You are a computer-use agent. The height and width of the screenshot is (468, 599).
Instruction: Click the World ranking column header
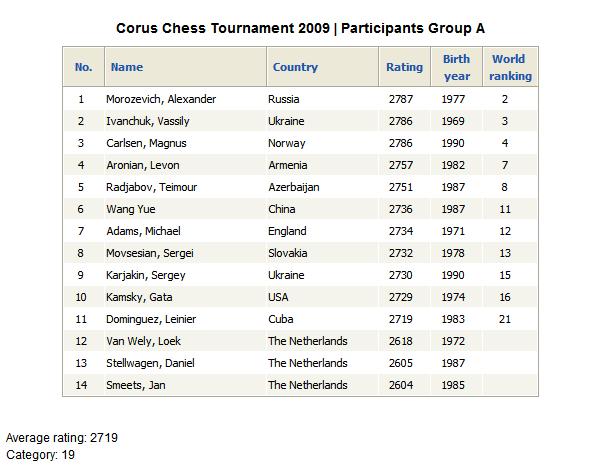point(510,67)
